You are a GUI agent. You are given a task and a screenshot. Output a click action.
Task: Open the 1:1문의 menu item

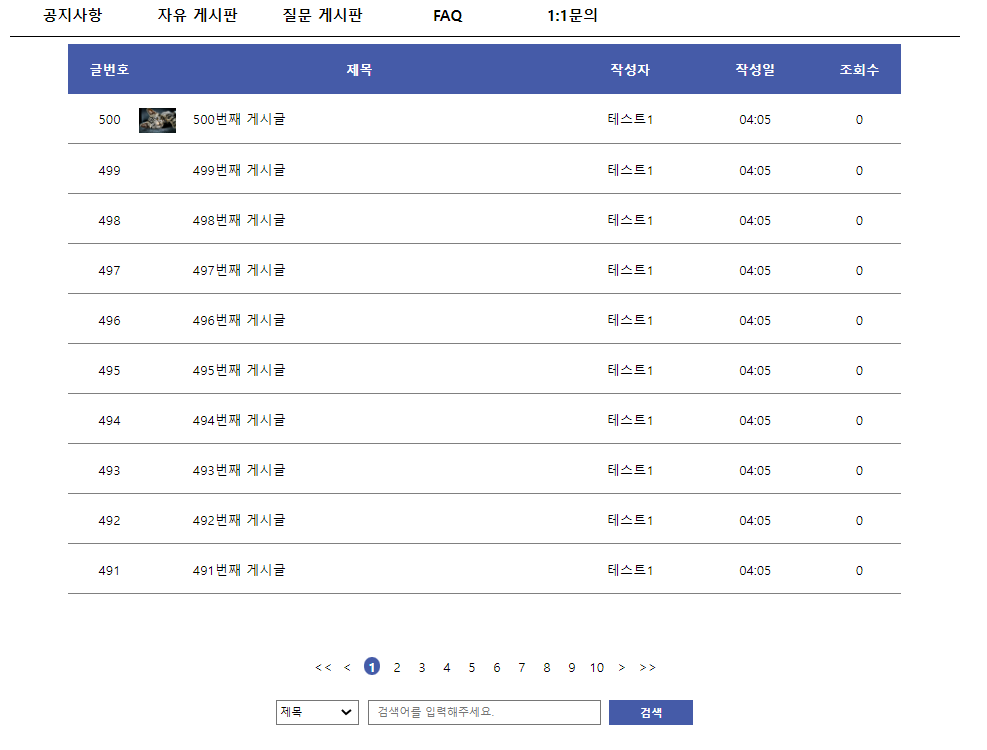tap(572, 15)
